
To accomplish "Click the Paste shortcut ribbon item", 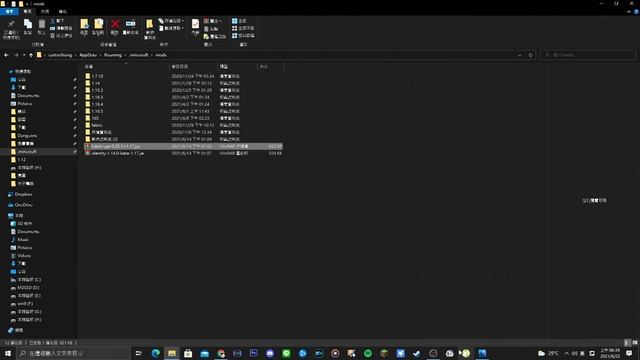I will 61,36.
